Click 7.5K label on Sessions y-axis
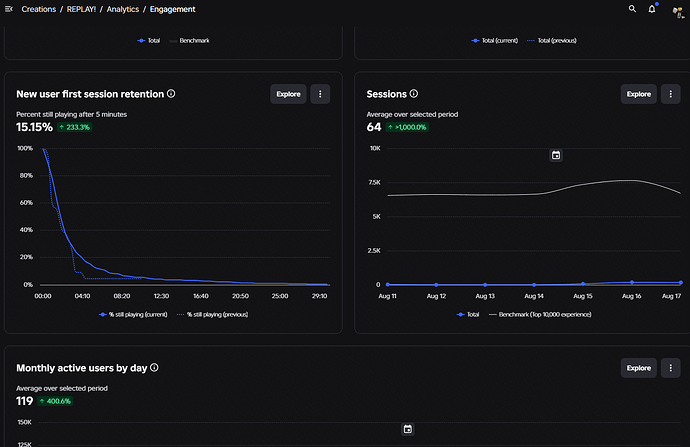The height and width of the screenshot is (447, 690). [x=374, y=182]
